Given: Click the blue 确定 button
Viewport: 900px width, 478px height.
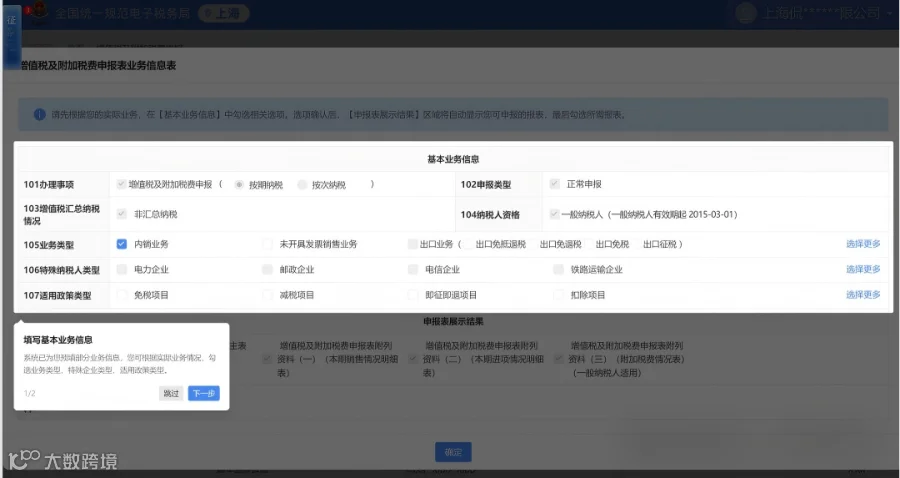Looking at the screenshot, I should pyautogui.click(x=453, y=452).
